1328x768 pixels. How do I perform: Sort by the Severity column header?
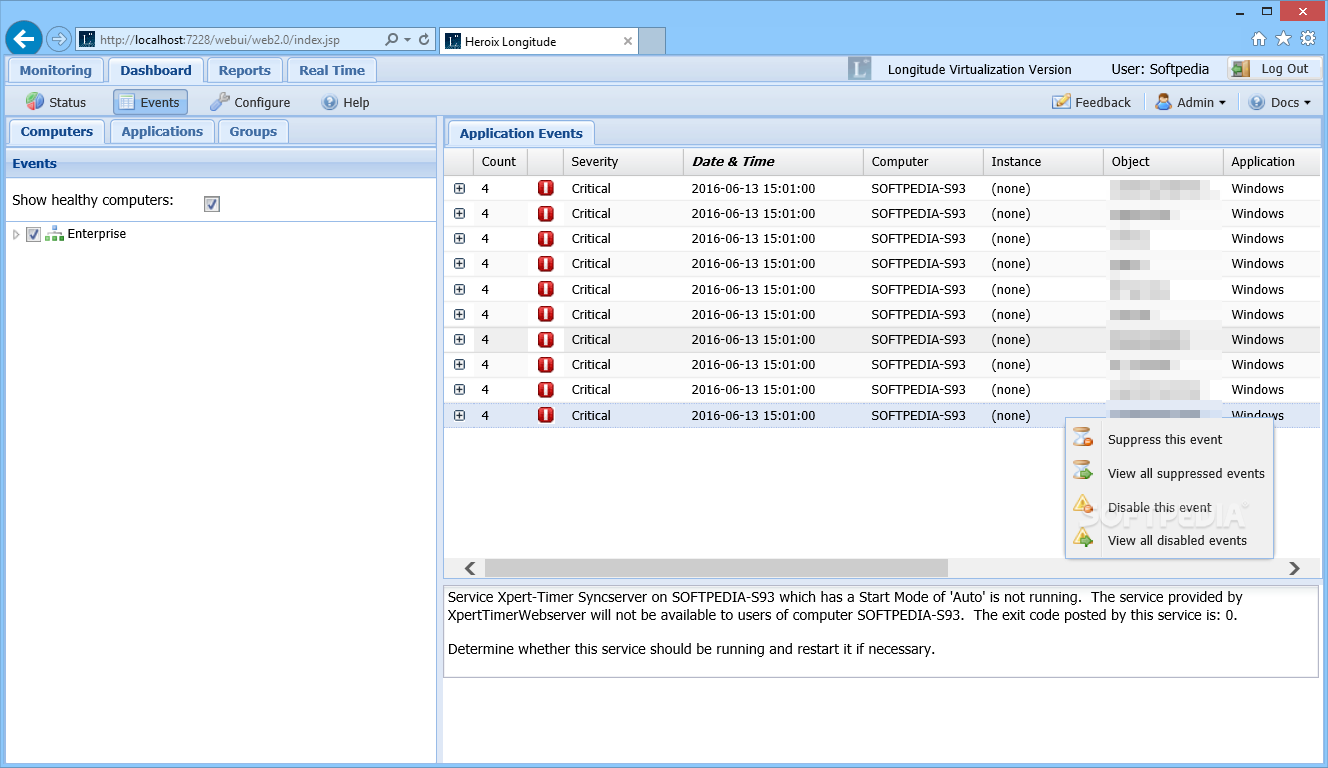point(623,162)
